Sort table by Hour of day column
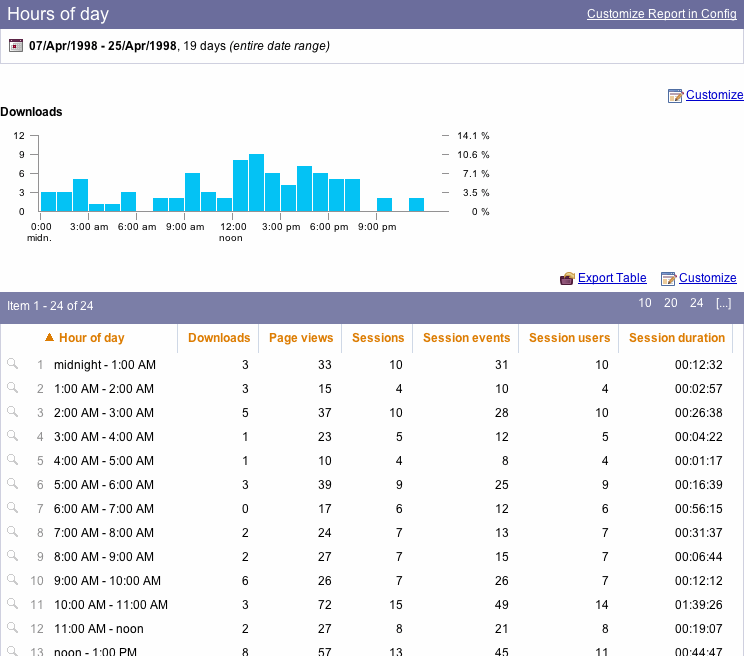The image size is (744, 656). 91,338
